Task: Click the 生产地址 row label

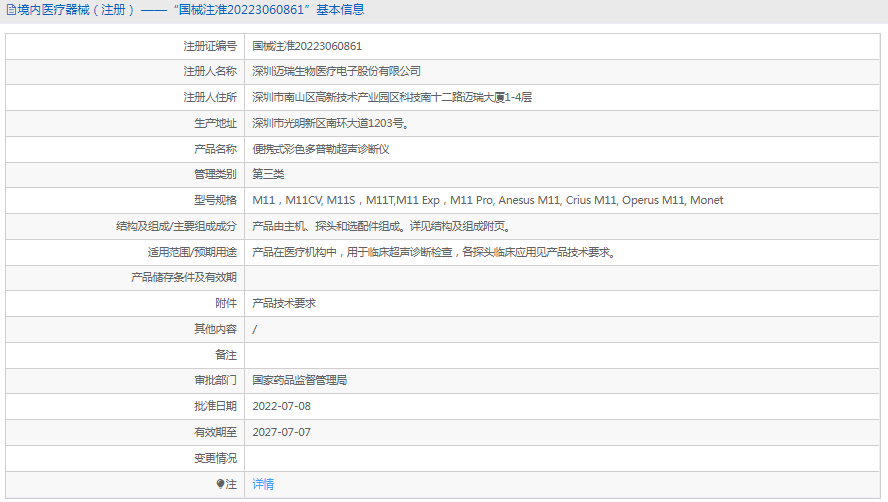Action: point(215,124)
